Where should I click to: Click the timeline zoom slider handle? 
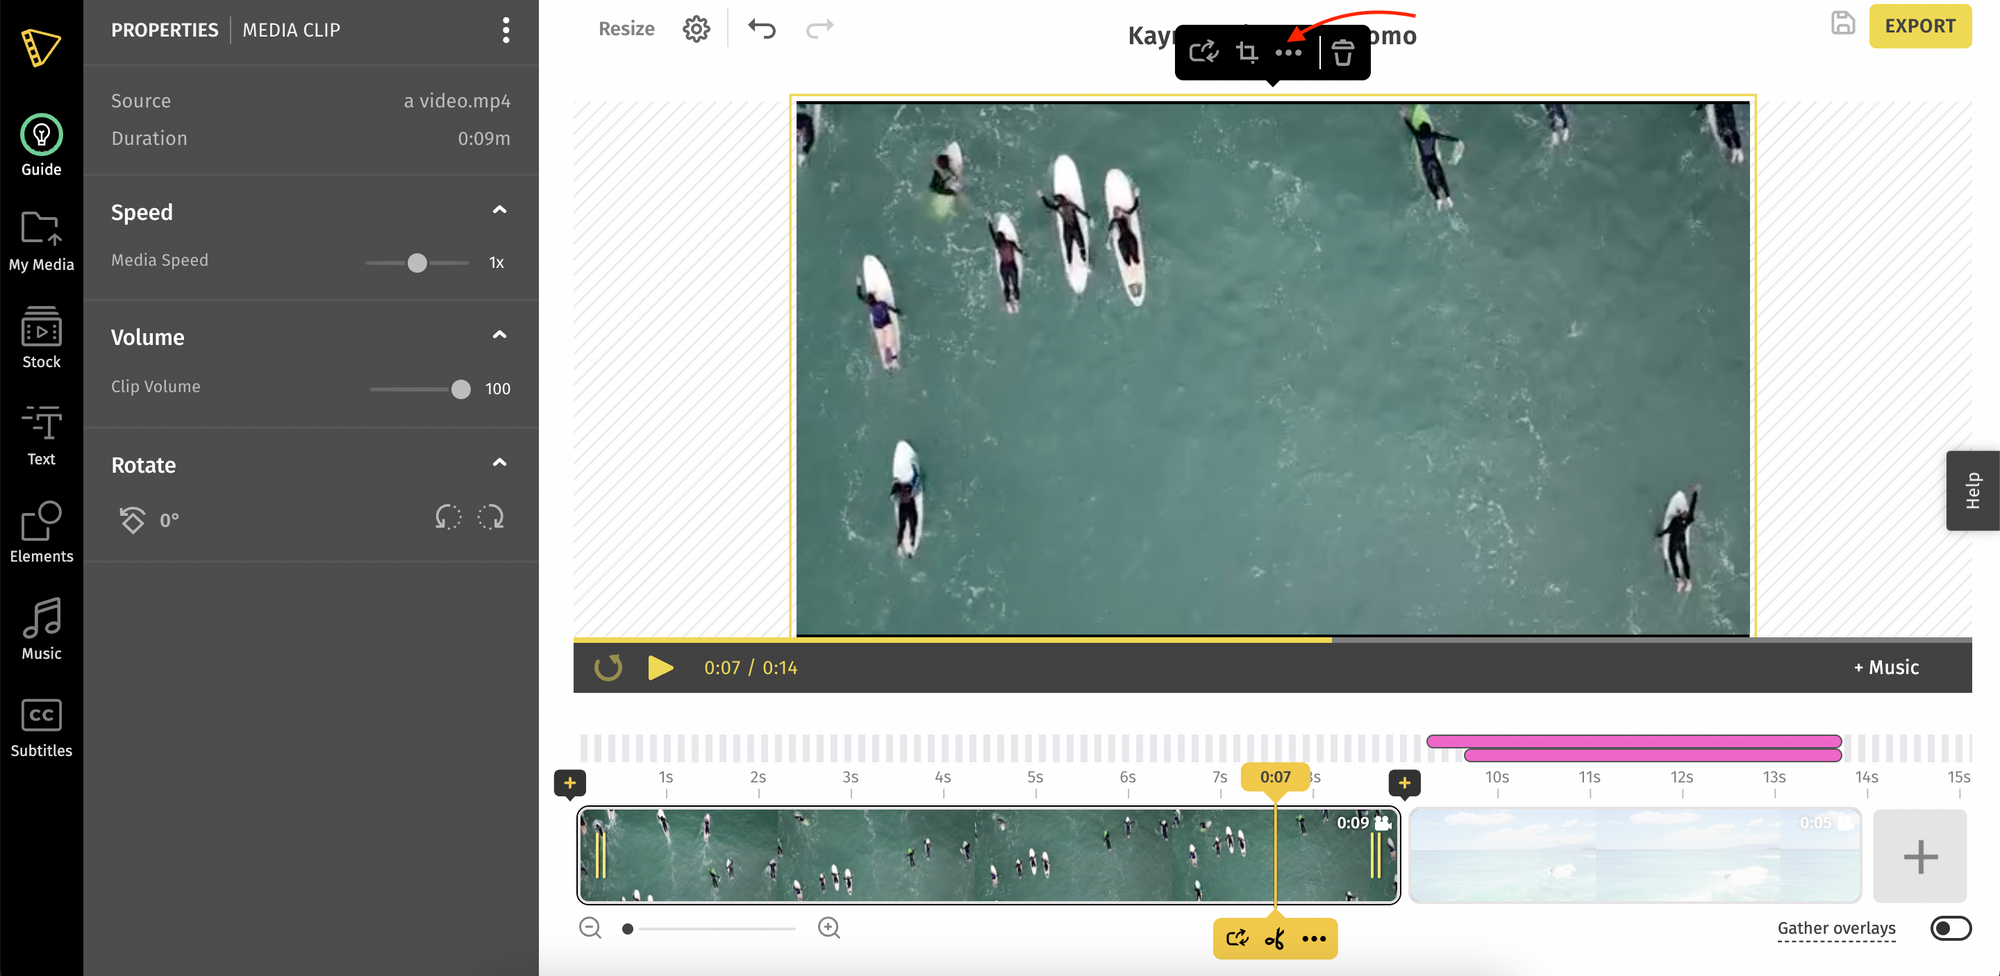[627, 929]
